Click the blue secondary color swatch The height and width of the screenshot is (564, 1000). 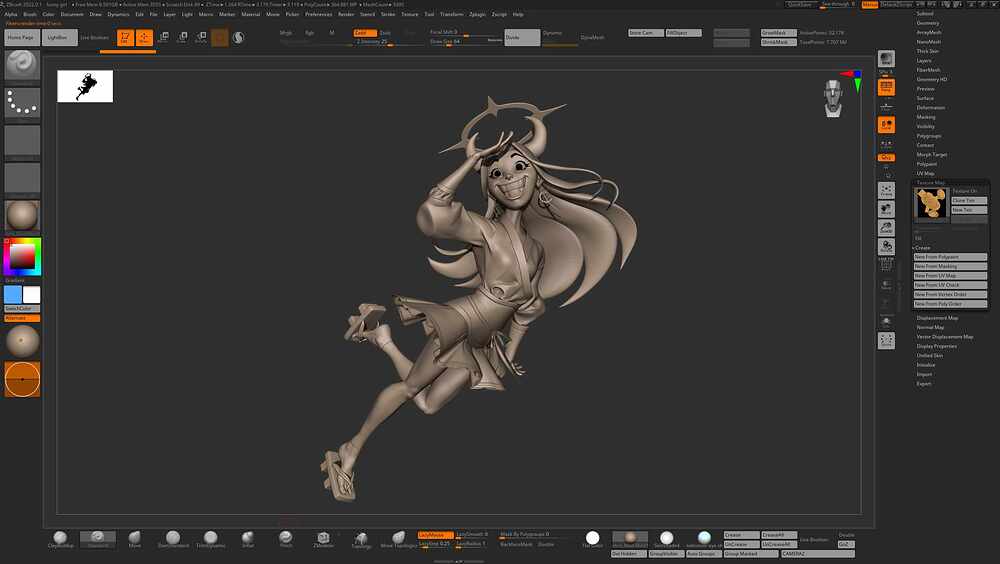[x=13, y=294]
